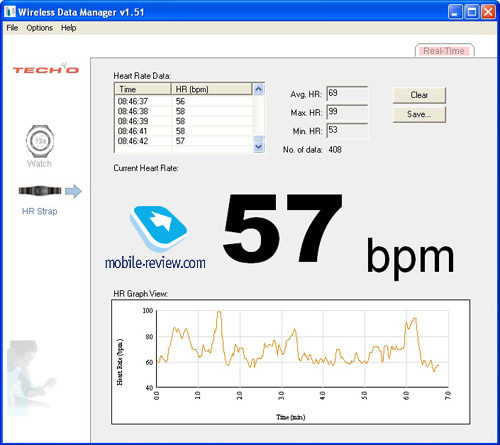Viewport: 500px width, 445px height.
Task: Click the Avg. HR field
Action: [347, 93]
